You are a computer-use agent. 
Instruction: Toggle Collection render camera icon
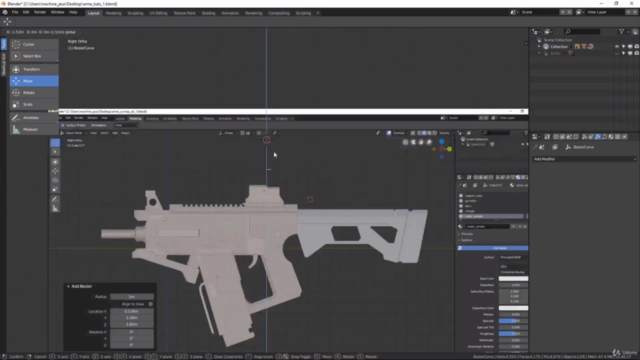click(x=636, y=47)
